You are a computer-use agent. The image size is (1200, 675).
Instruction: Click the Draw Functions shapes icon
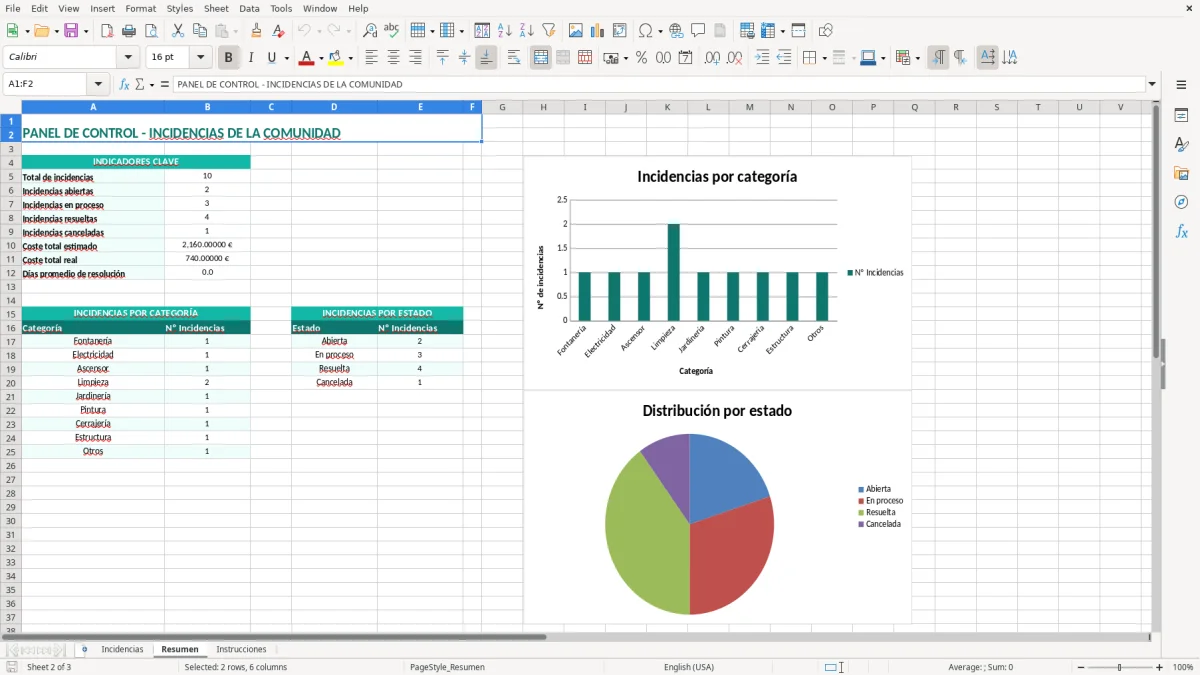(826, 31)
